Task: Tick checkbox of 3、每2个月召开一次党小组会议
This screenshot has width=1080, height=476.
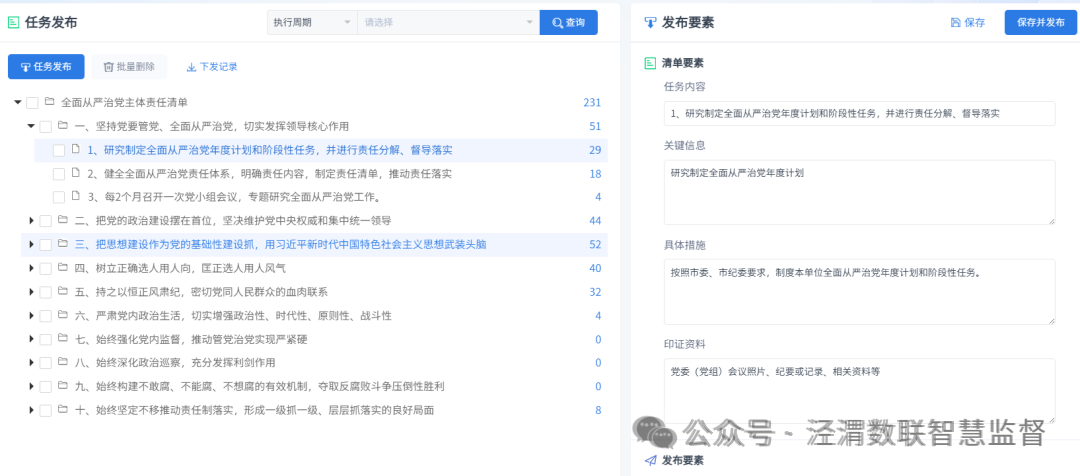Action: tap(59, 197)
